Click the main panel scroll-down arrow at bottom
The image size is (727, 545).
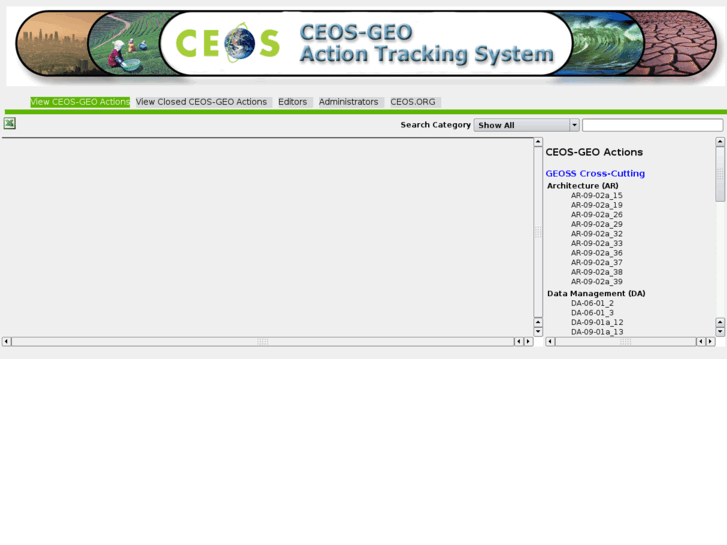538,332
